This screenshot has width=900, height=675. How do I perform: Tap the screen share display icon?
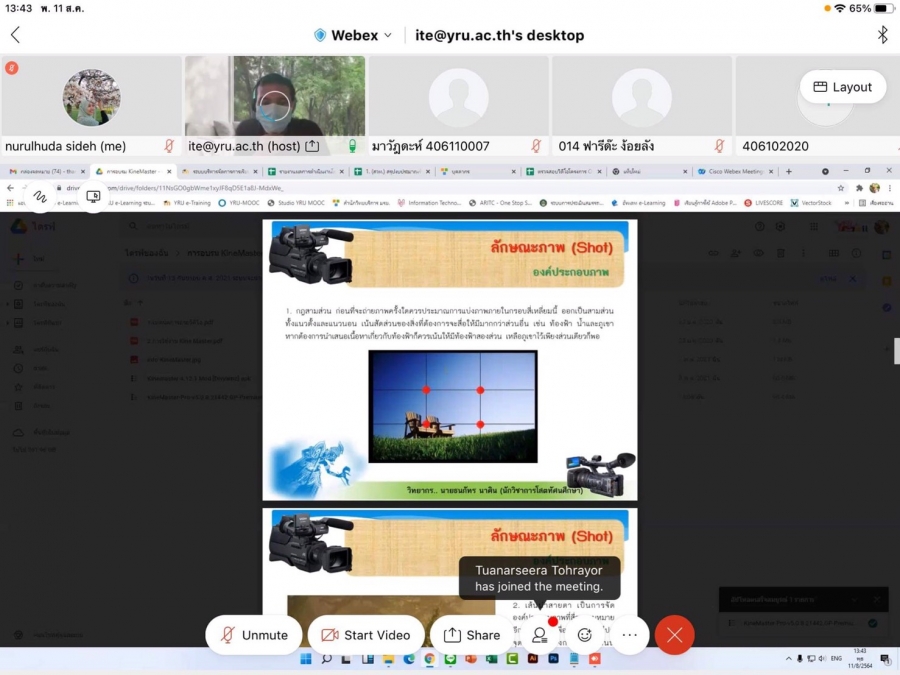93,197
